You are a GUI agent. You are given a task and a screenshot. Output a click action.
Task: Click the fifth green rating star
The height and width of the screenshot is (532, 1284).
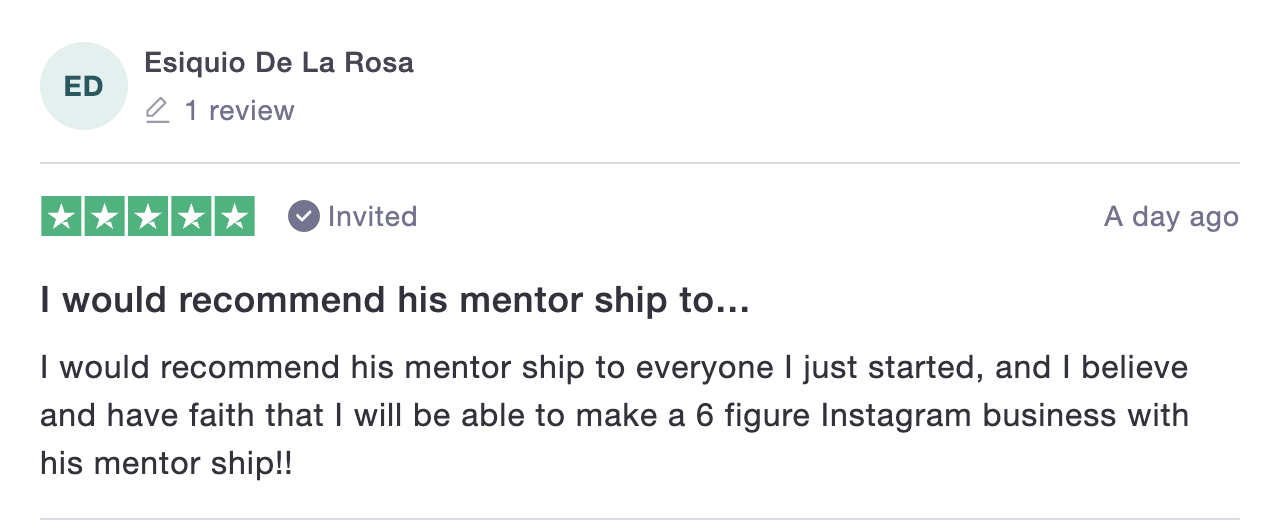click(x=234, y=217)
